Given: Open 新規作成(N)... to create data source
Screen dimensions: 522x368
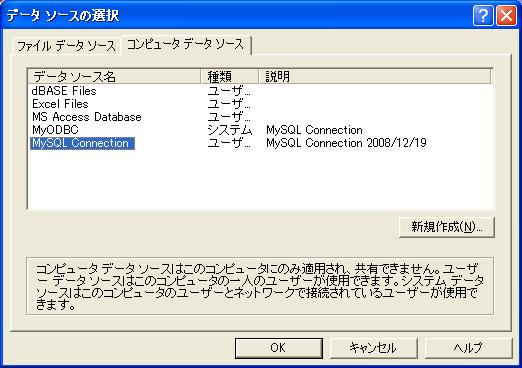Looking at the screenshot, I should (x=447, y=227).
